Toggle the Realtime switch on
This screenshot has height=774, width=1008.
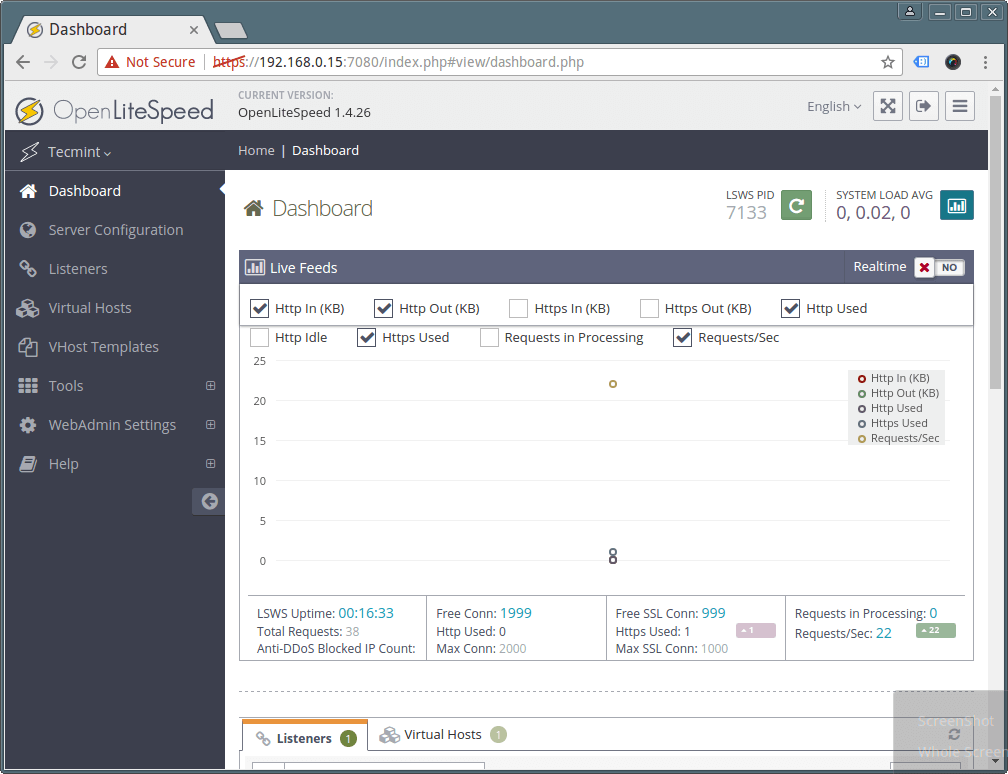[x=940, y=267]
